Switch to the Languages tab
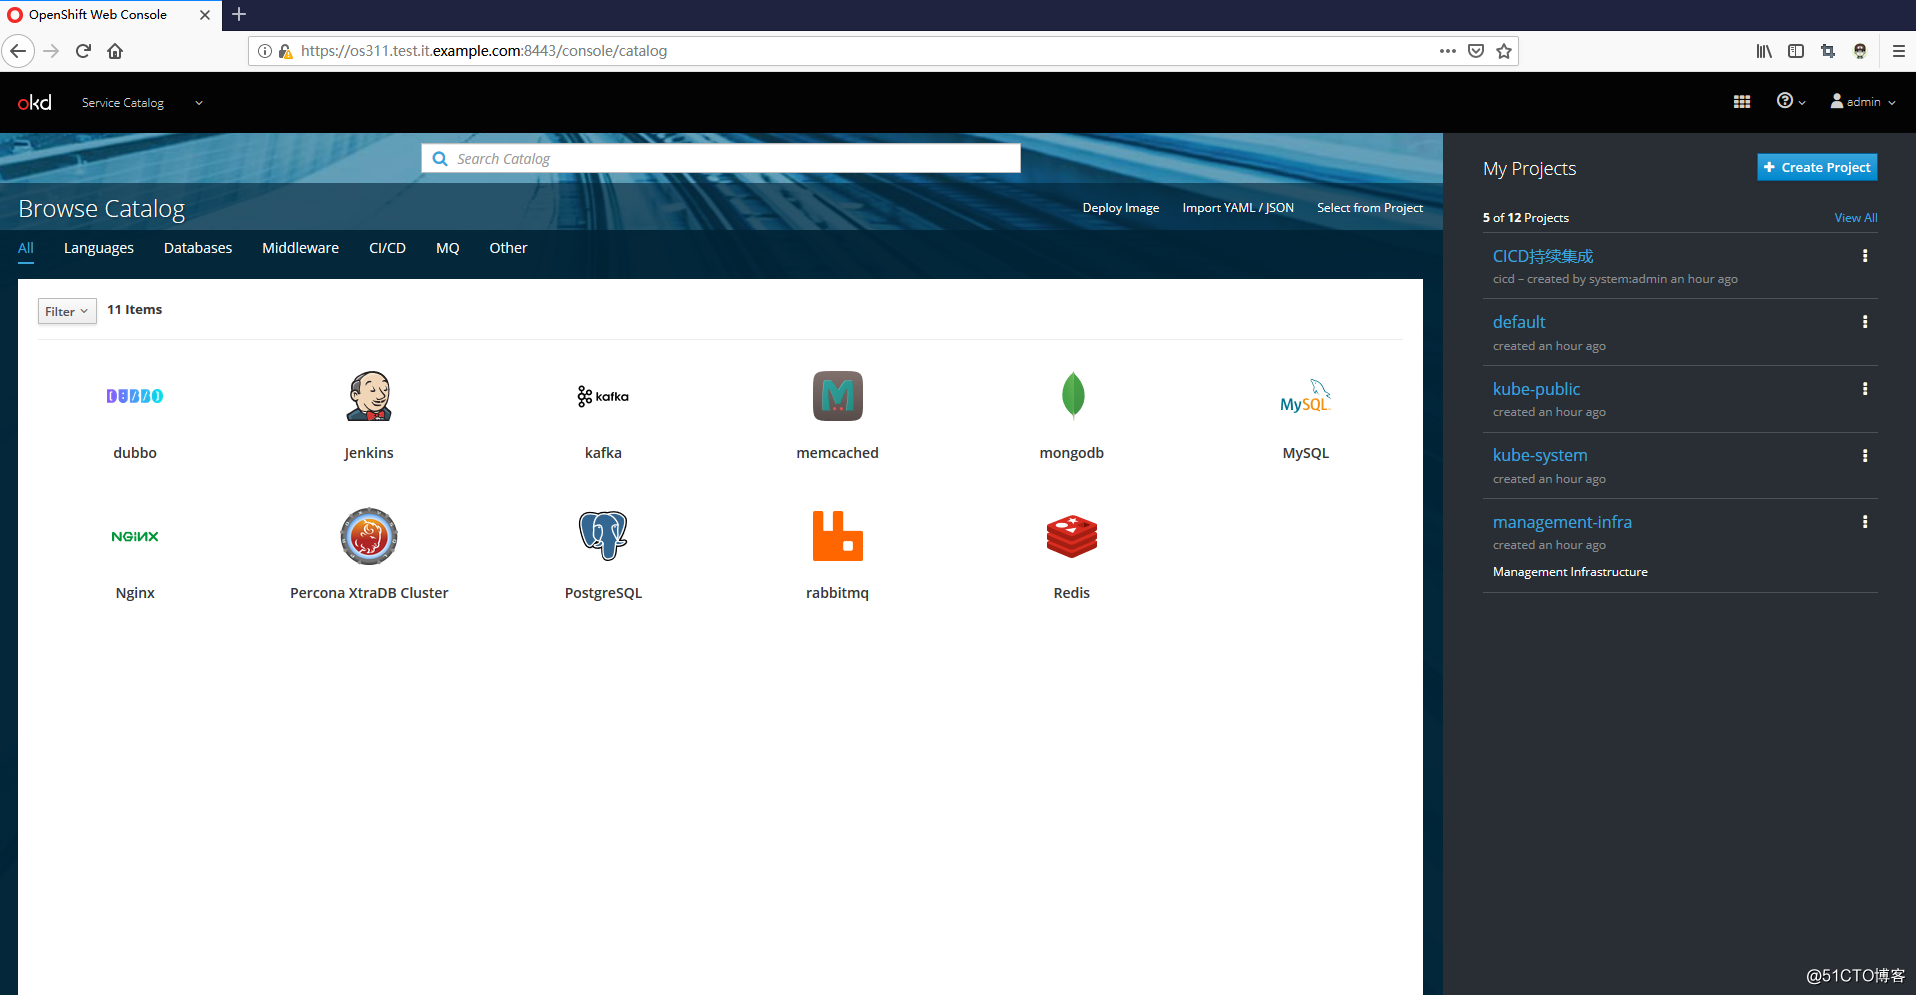 [99, 248]
